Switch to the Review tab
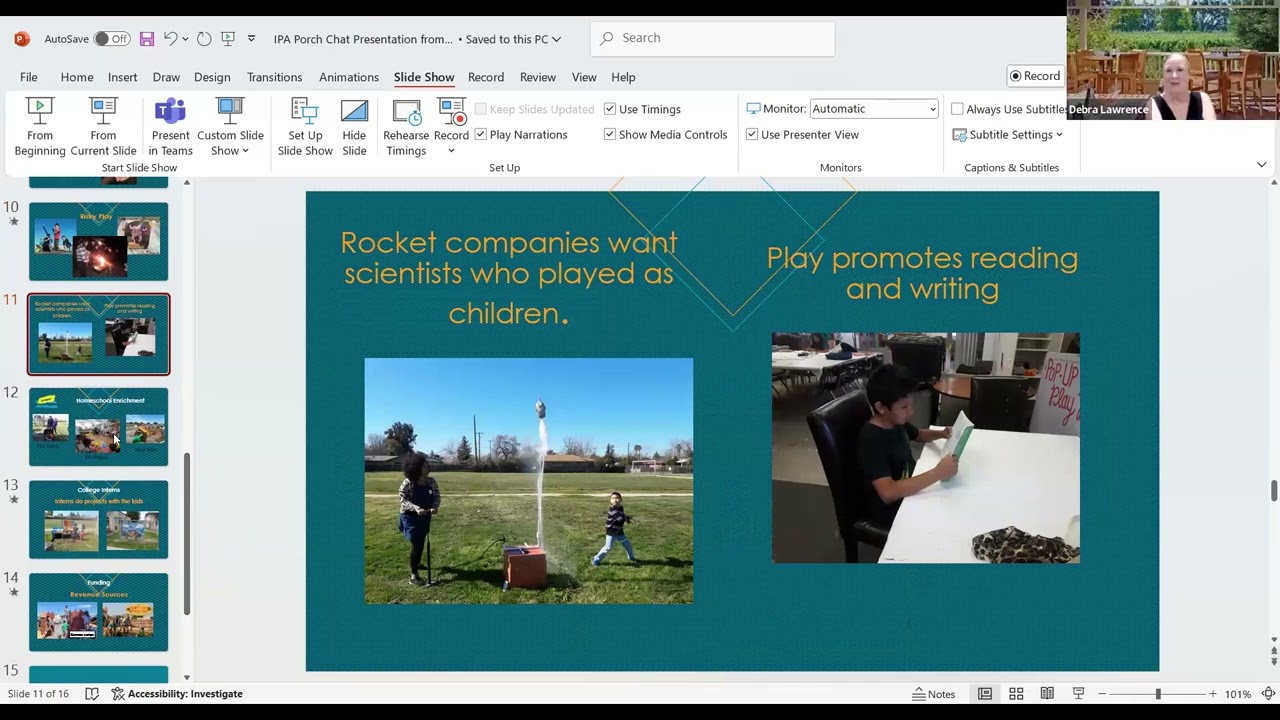1280x720 pixels. [537, 77]
